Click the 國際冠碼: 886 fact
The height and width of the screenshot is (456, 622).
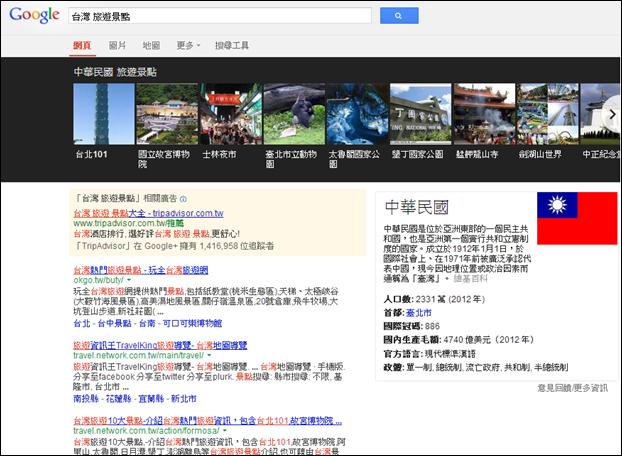point(412,326)
